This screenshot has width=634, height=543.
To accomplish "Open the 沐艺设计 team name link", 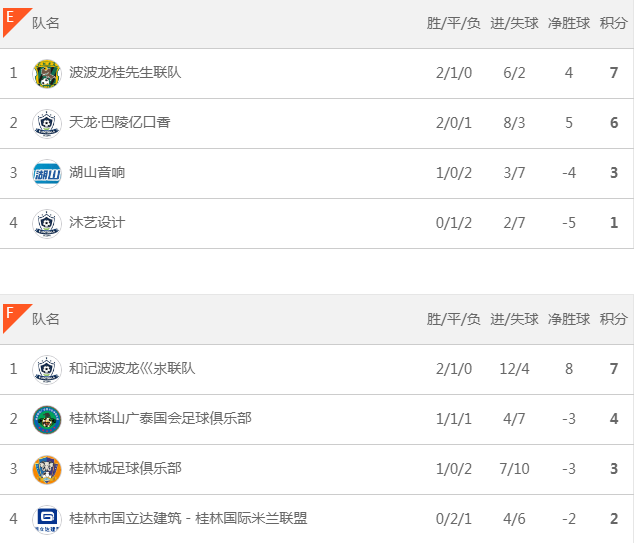I will coord(97,223).
